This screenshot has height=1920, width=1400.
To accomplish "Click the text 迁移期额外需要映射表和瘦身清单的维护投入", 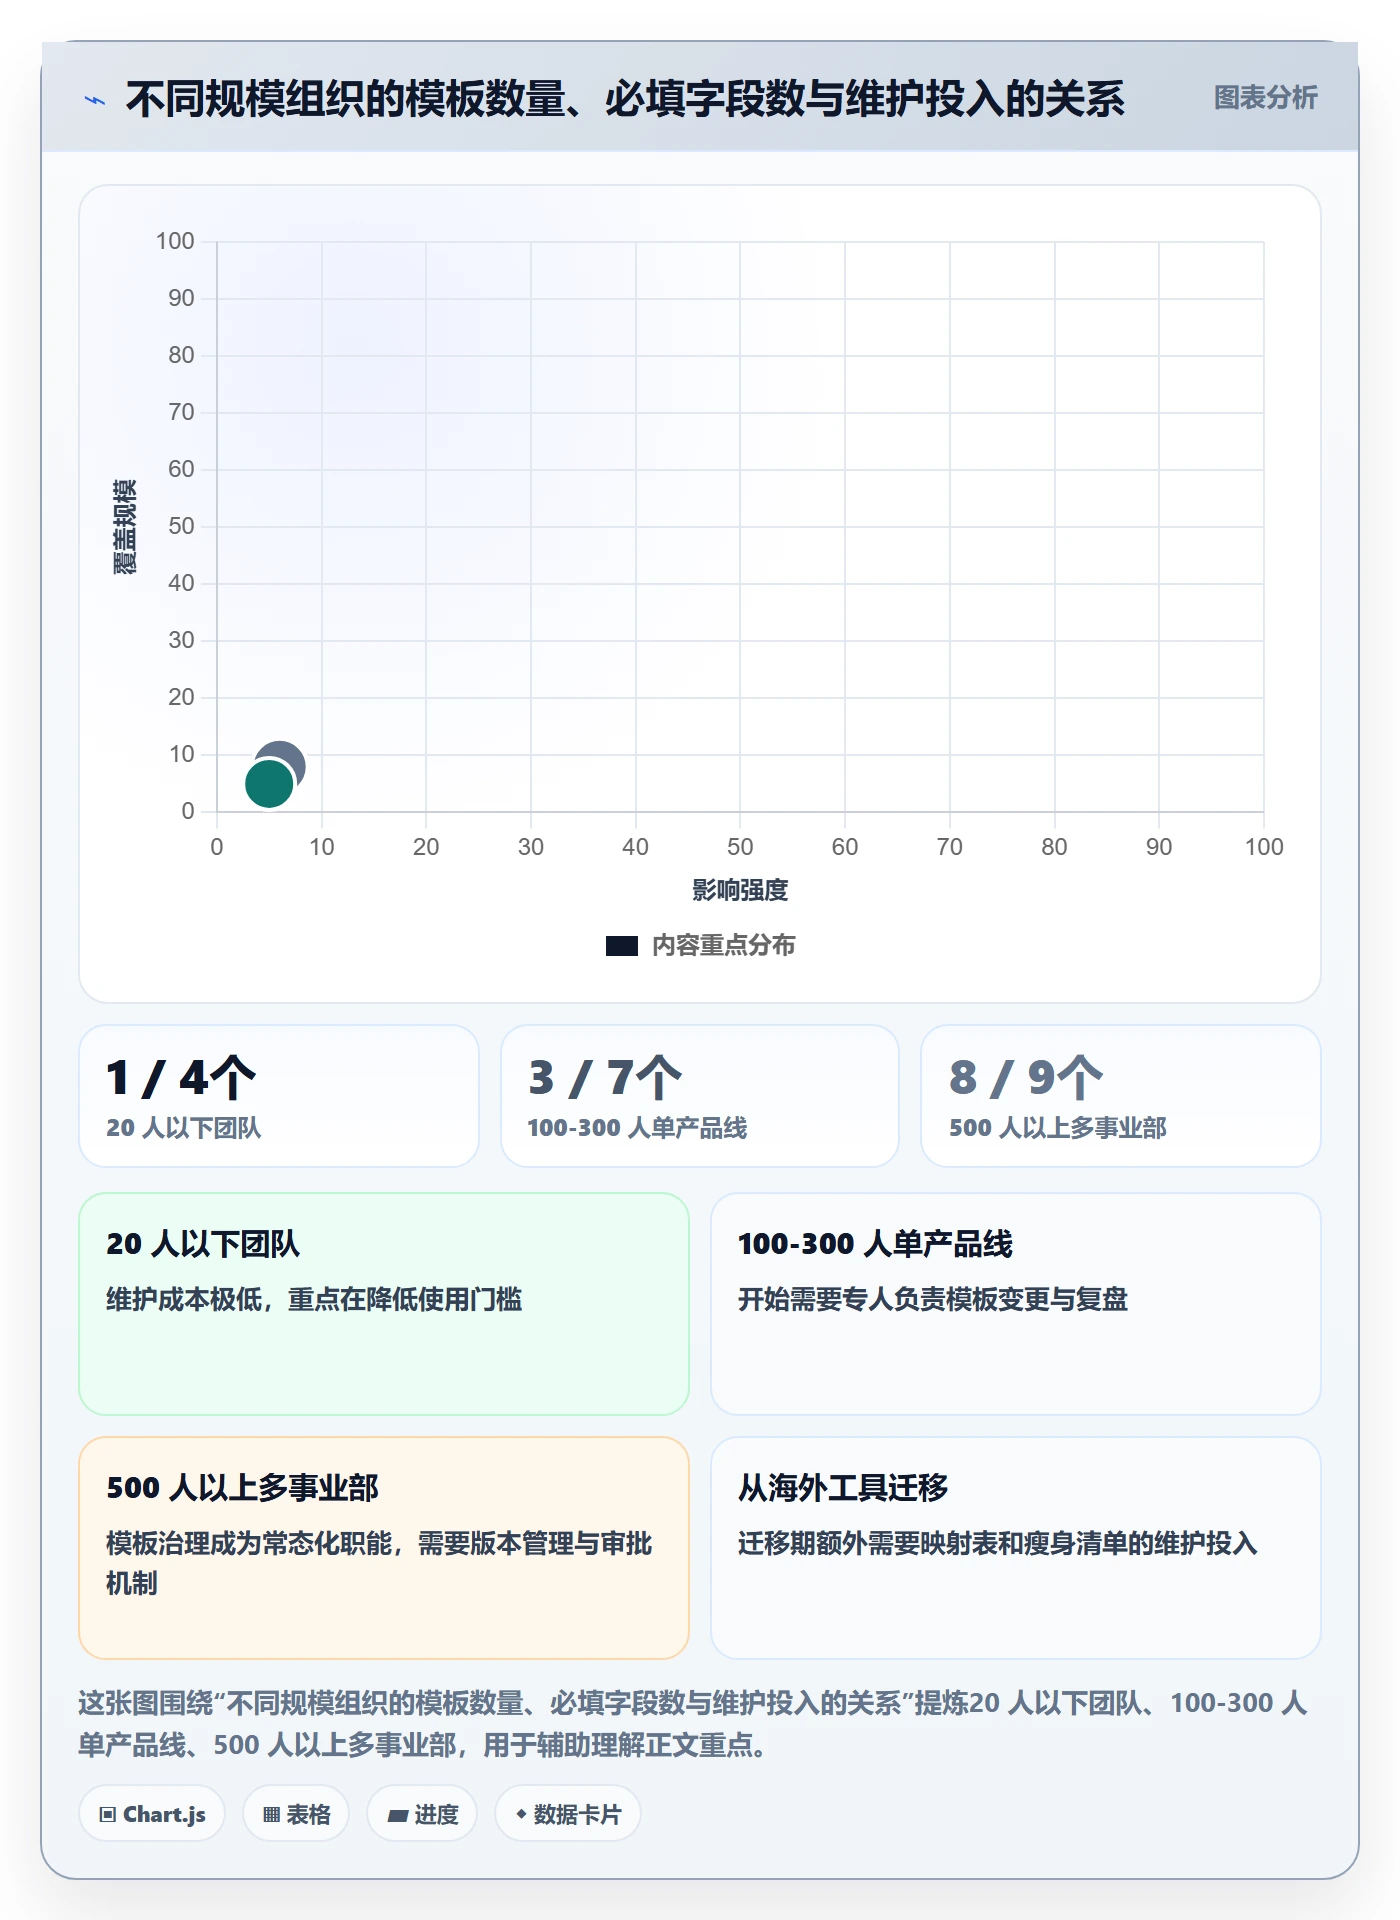I will (x=998, y=1544).
